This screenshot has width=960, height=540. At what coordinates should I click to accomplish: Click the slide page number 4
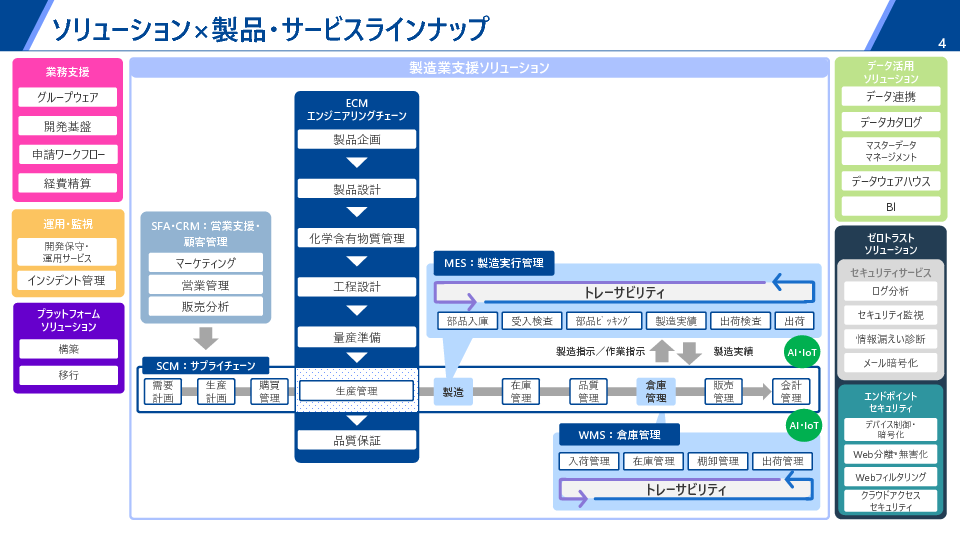coord(942,43)
